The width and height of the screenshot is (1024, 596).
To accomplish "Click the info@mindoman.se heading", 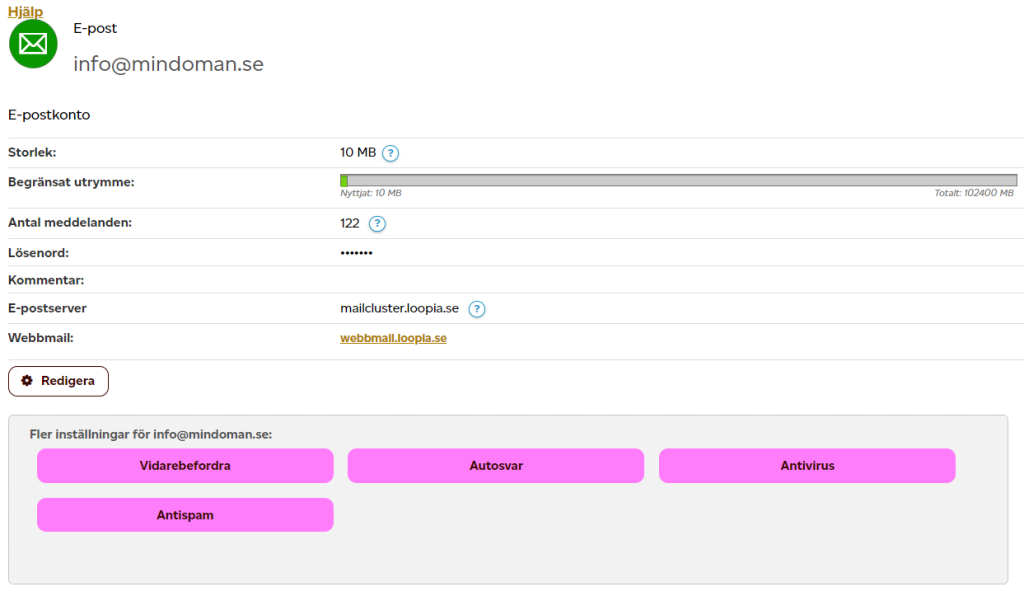I will 168,64.
